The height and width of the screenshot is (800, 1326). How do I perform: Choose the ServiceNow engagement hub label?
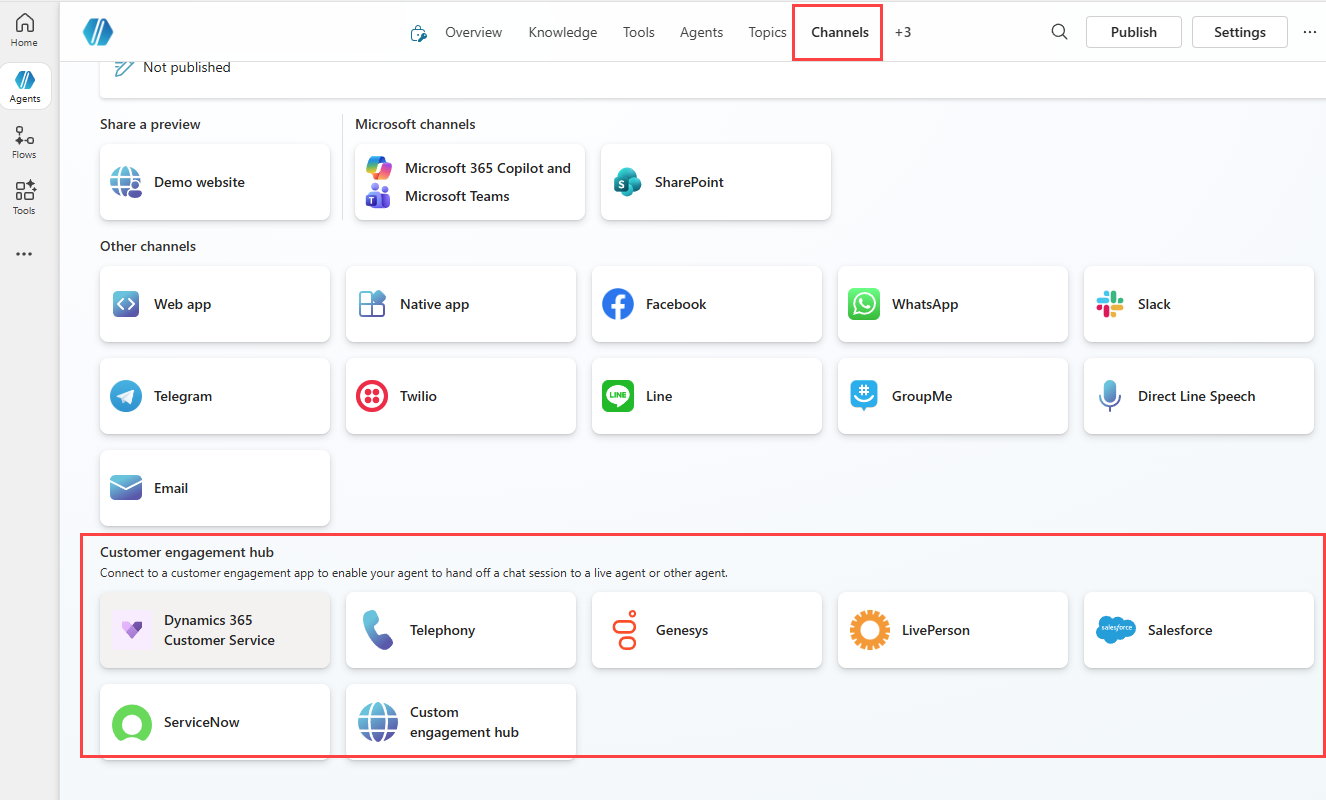pos(202,722)
